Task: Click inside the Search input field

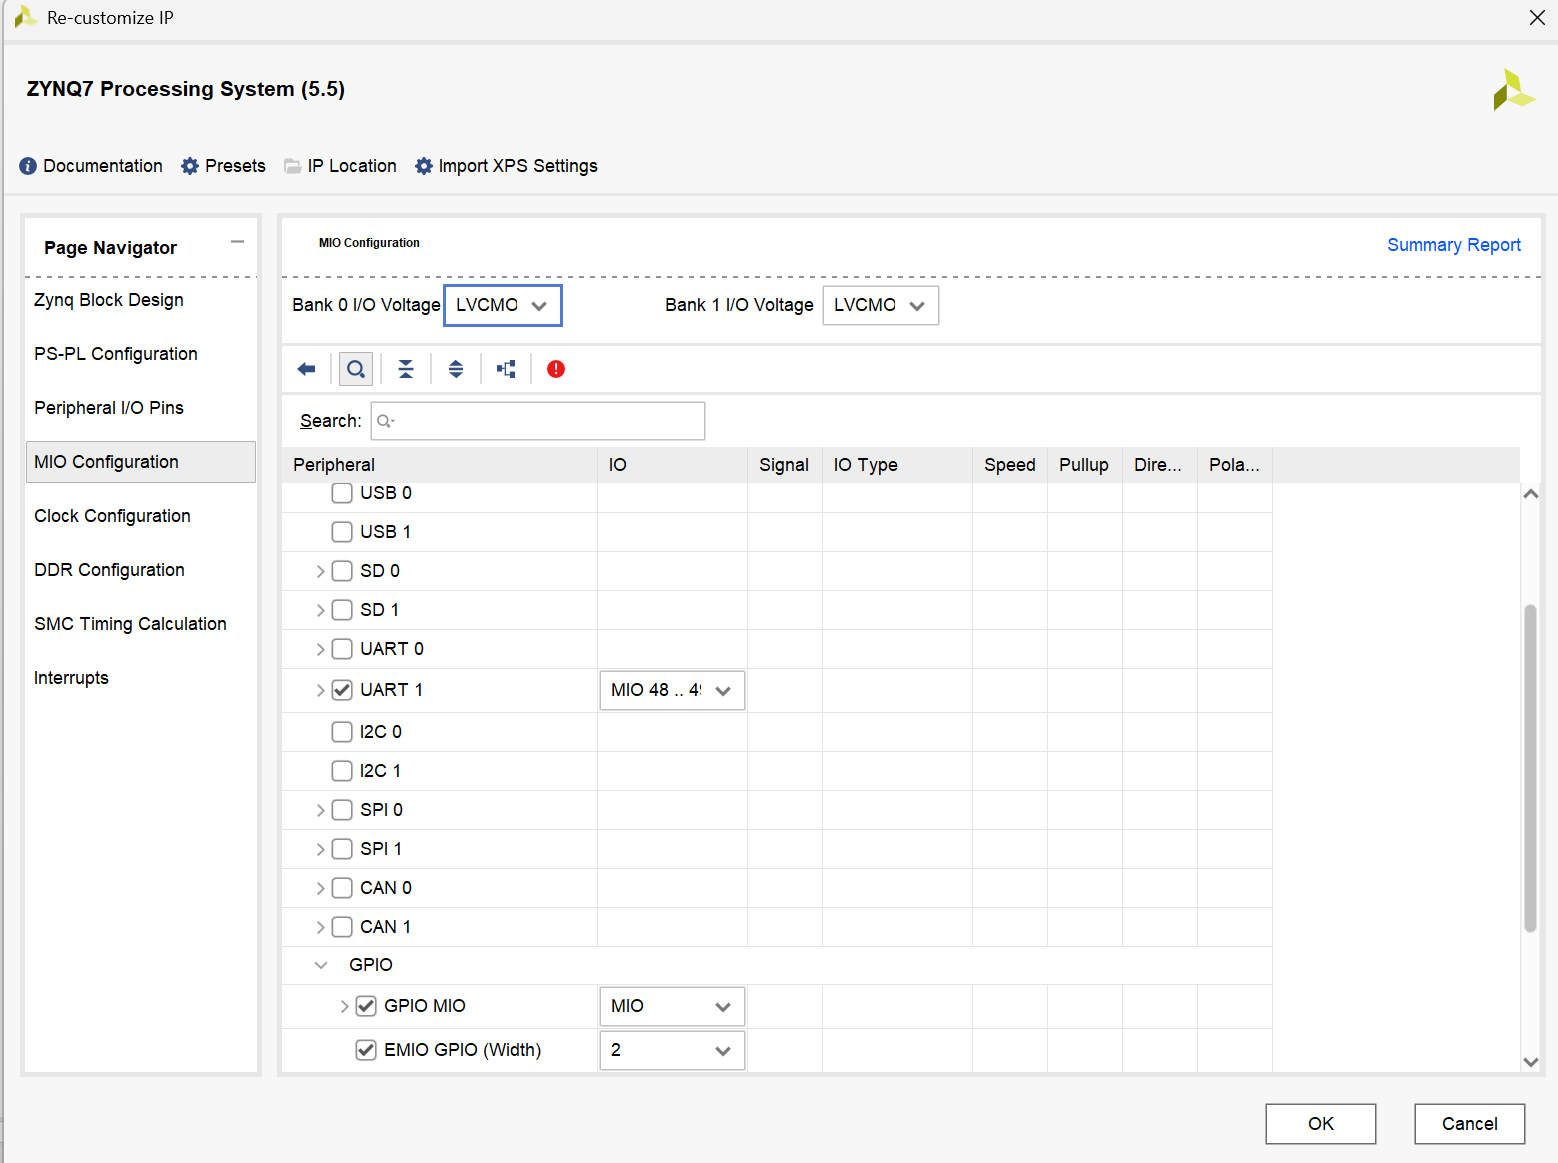Action: coord(538,421)
